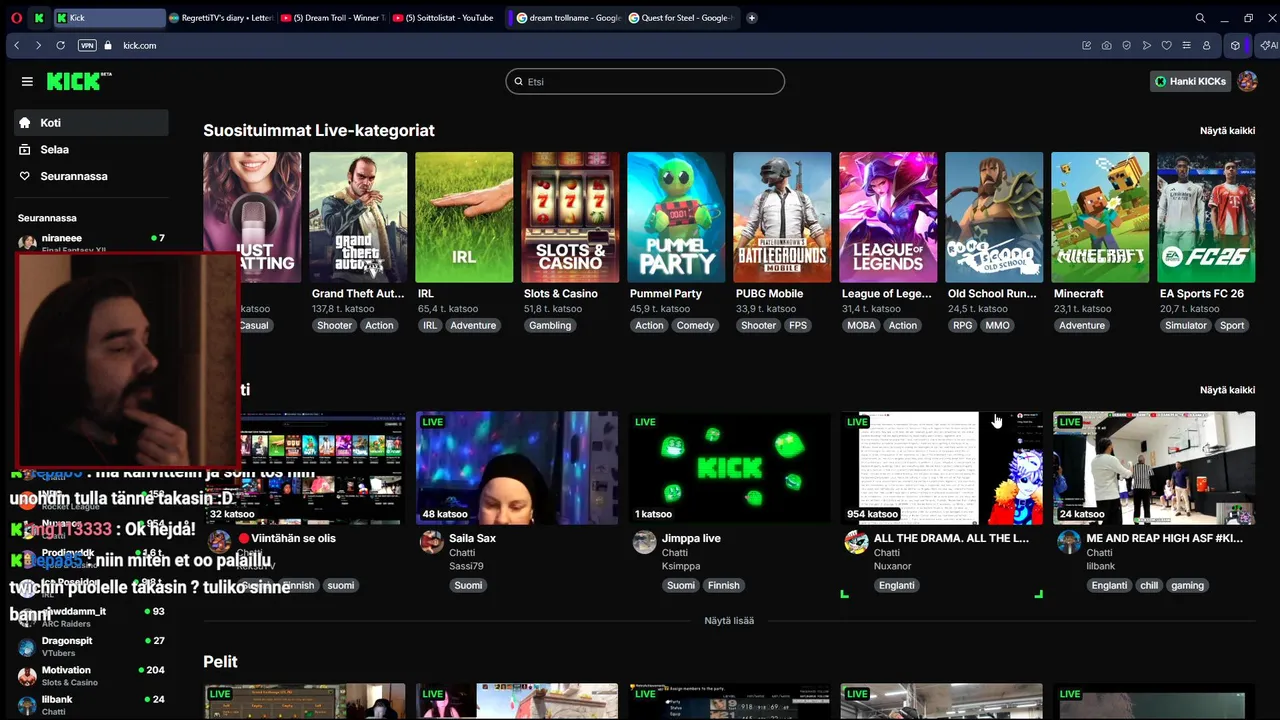Open Pummel Party category thumbnail
Image resolution: width=1280 pixels, height=720 pixels.
pos(676,217)
